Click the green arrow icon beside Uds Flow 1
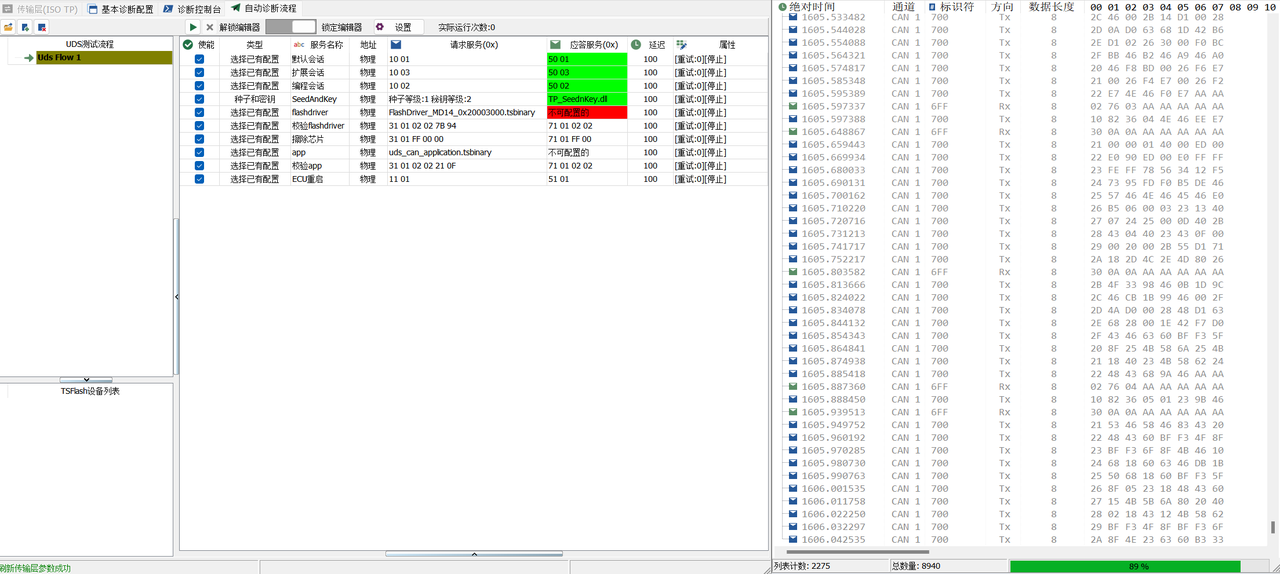Screen dimensions: 1280x574 29,58
